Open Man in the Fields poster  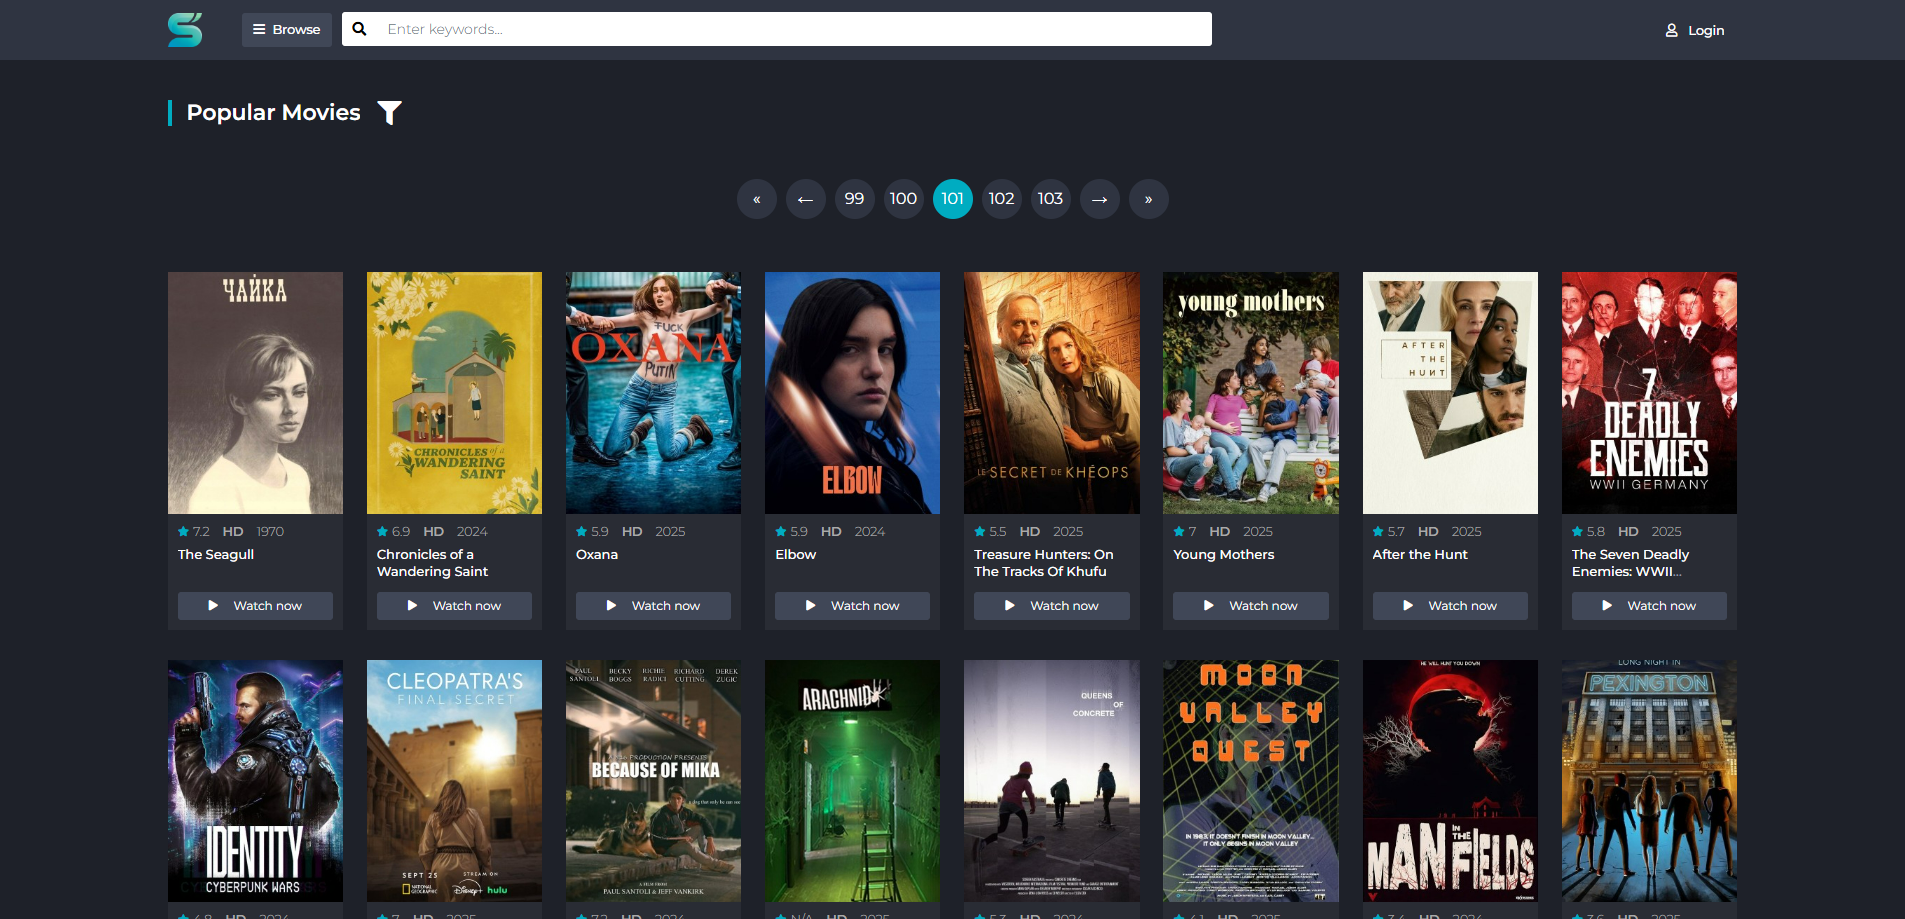click(x=1450, y=781)
